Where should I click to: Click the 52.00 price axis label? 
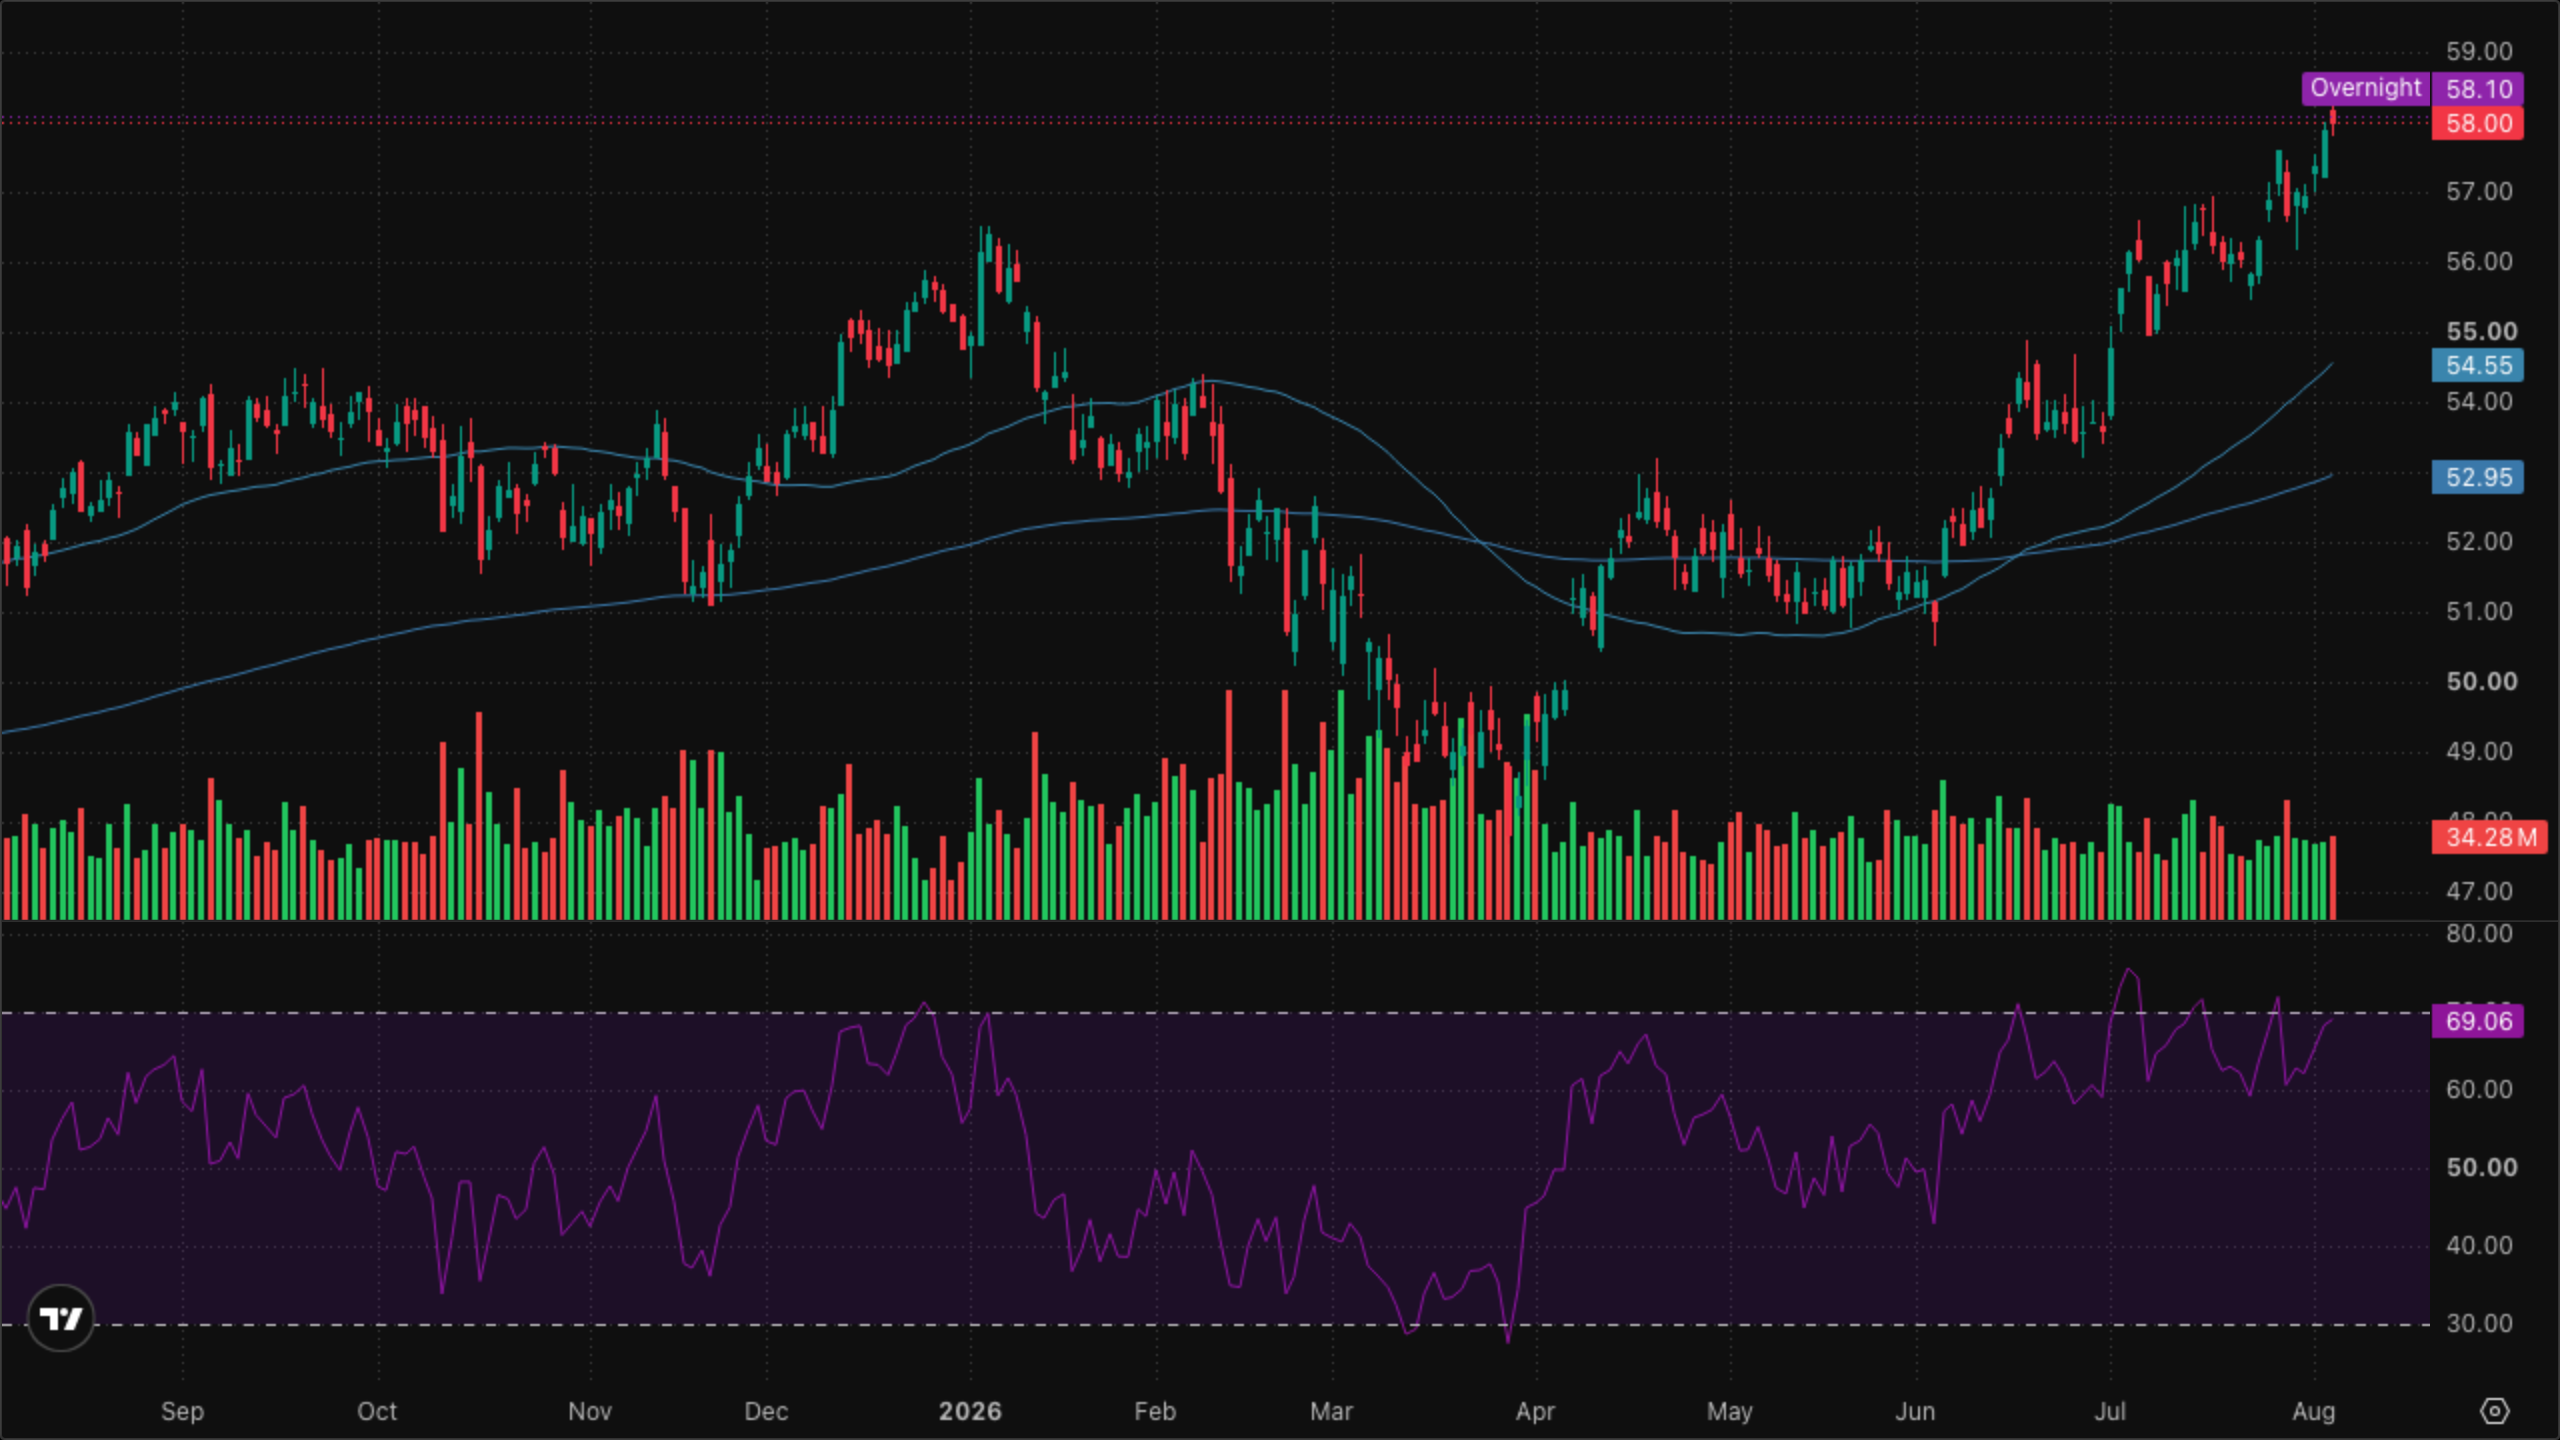coord(2479,542)
